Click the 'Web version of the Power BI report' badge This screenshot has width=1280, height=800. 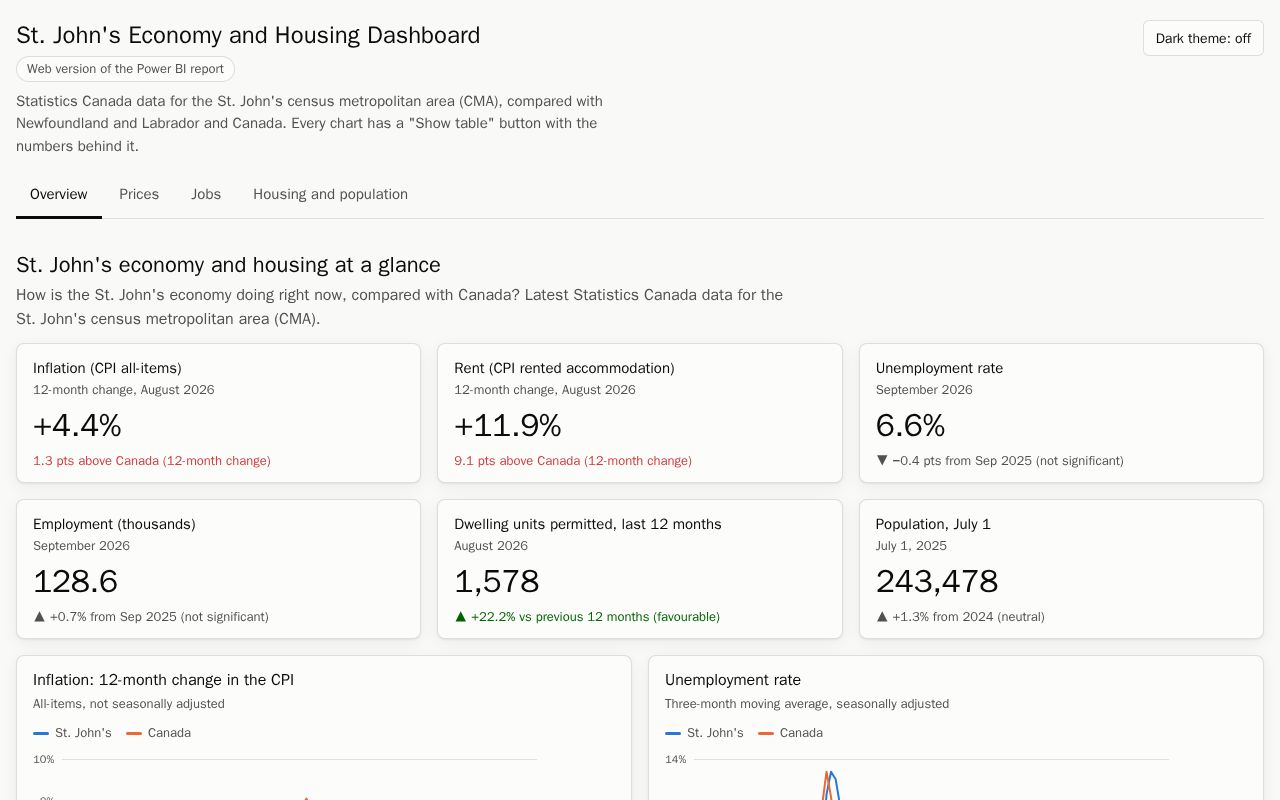tap(125, 69)
